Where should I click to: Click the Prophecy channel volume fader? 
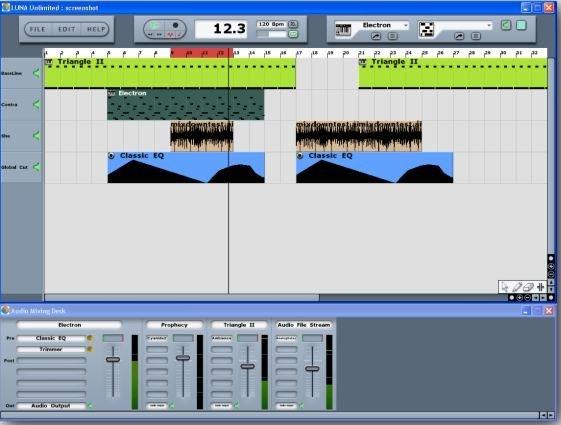[183, 357]
